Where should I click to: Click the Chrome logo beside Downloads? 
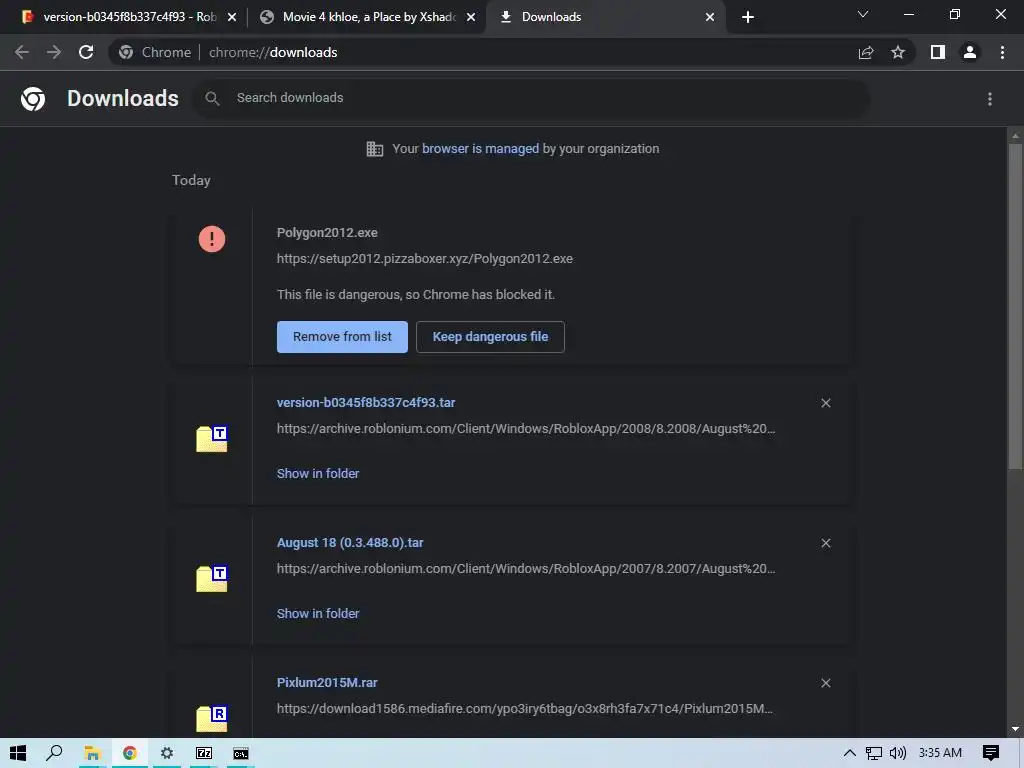(33, 99)
